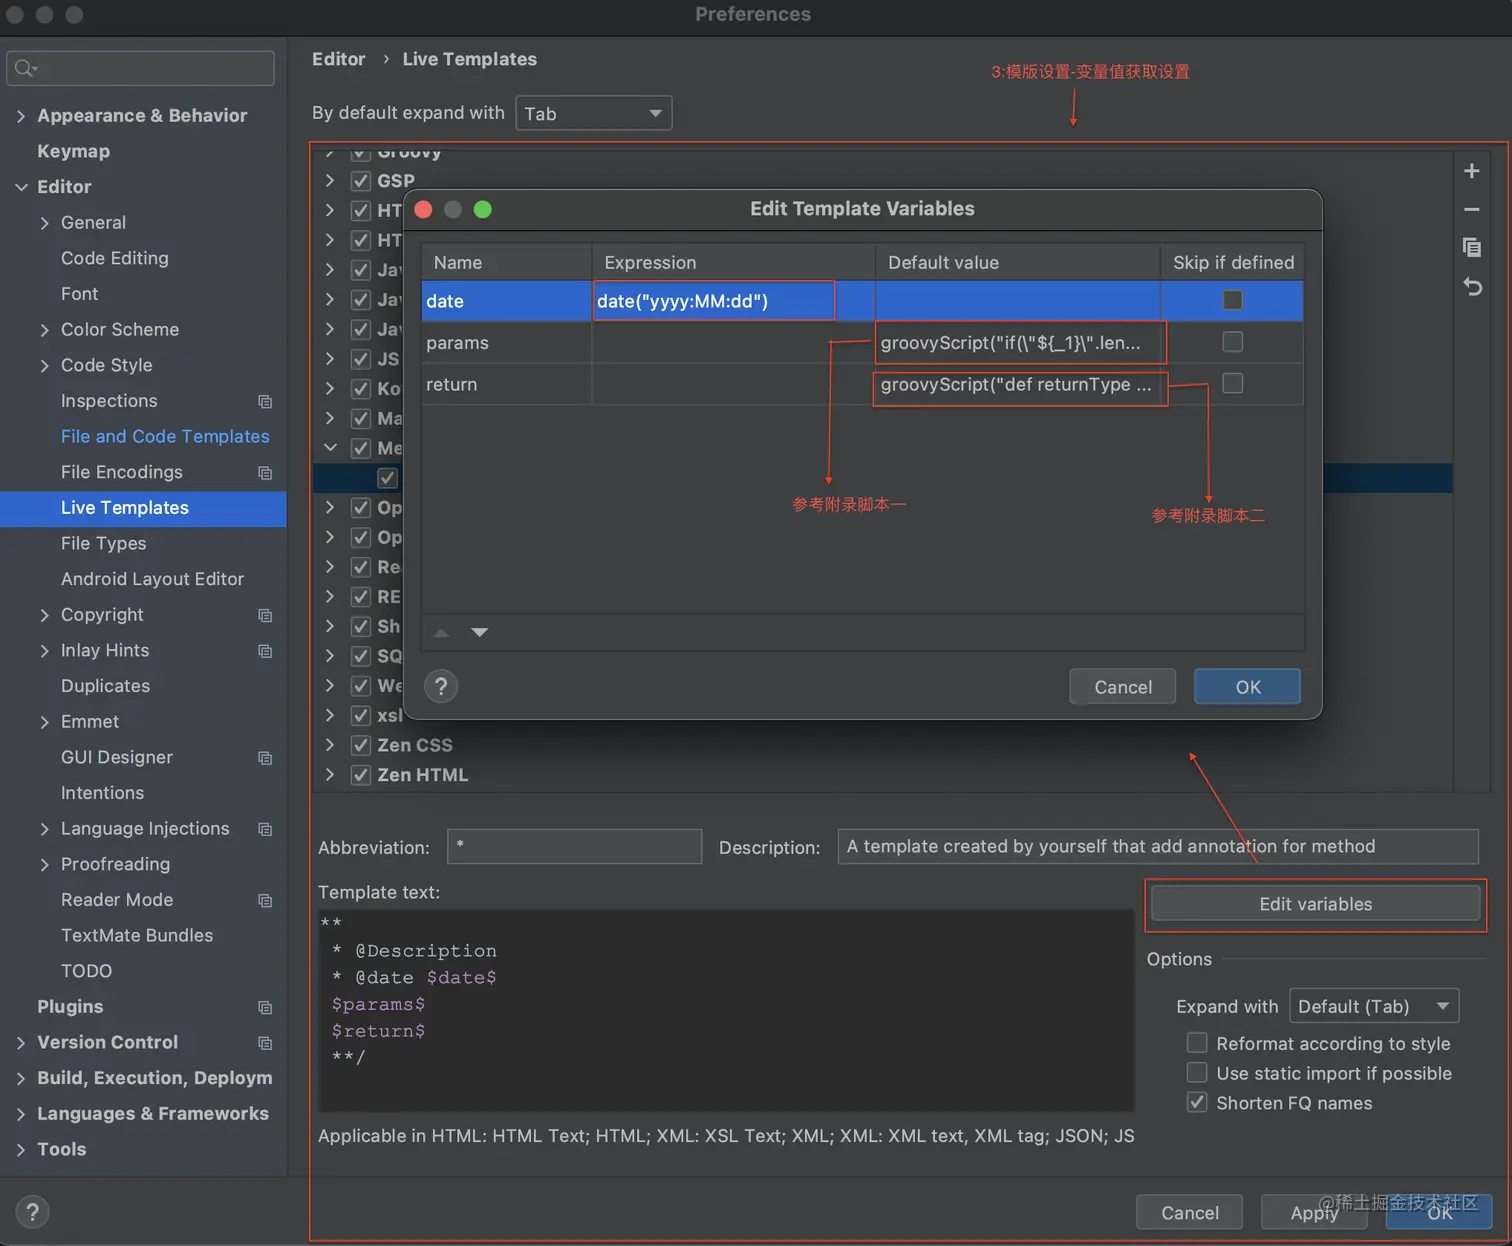Click the project-level icon next to Reader Mode
This screenshot has height=1246, width=1512.
[265, 900]
